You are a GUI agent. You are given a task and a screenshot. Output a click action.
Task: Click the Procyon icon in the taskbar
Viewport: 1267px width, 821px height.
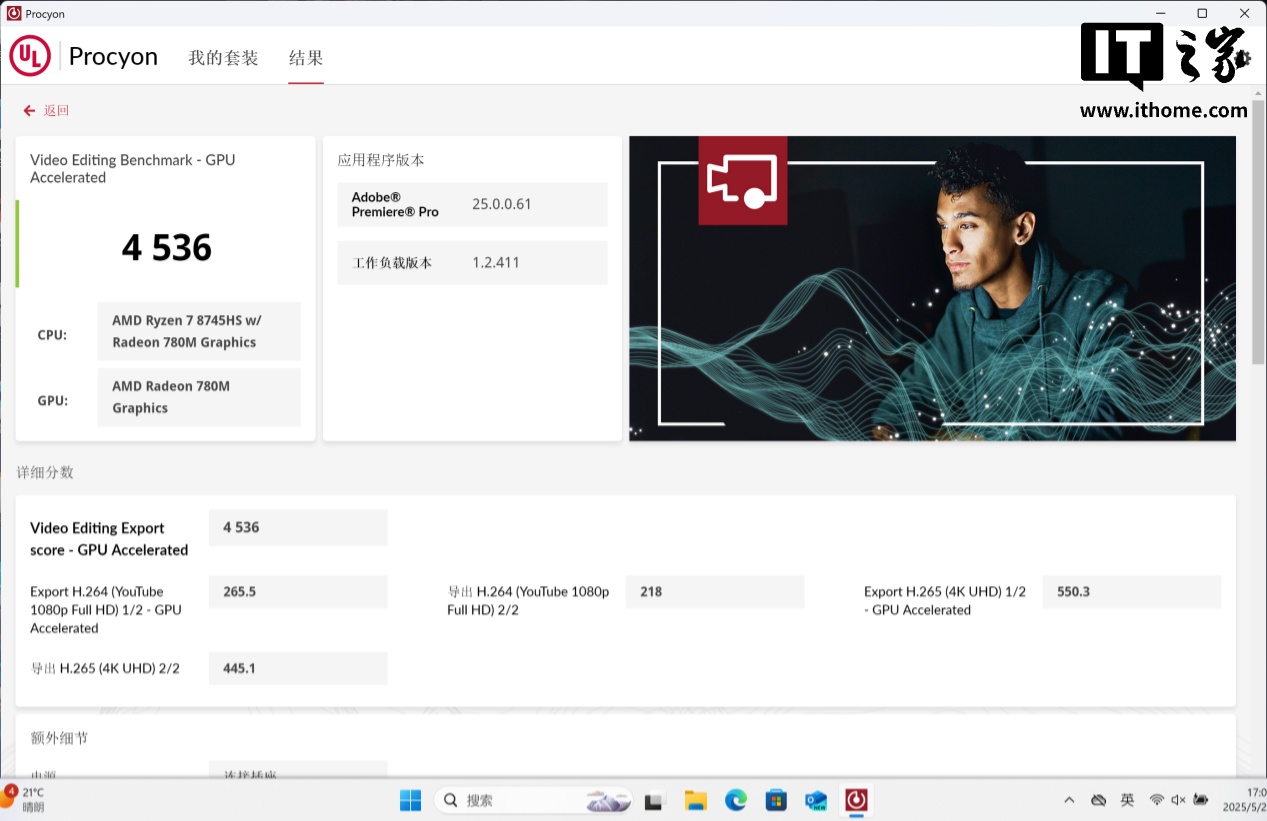(x=856, y=800)
